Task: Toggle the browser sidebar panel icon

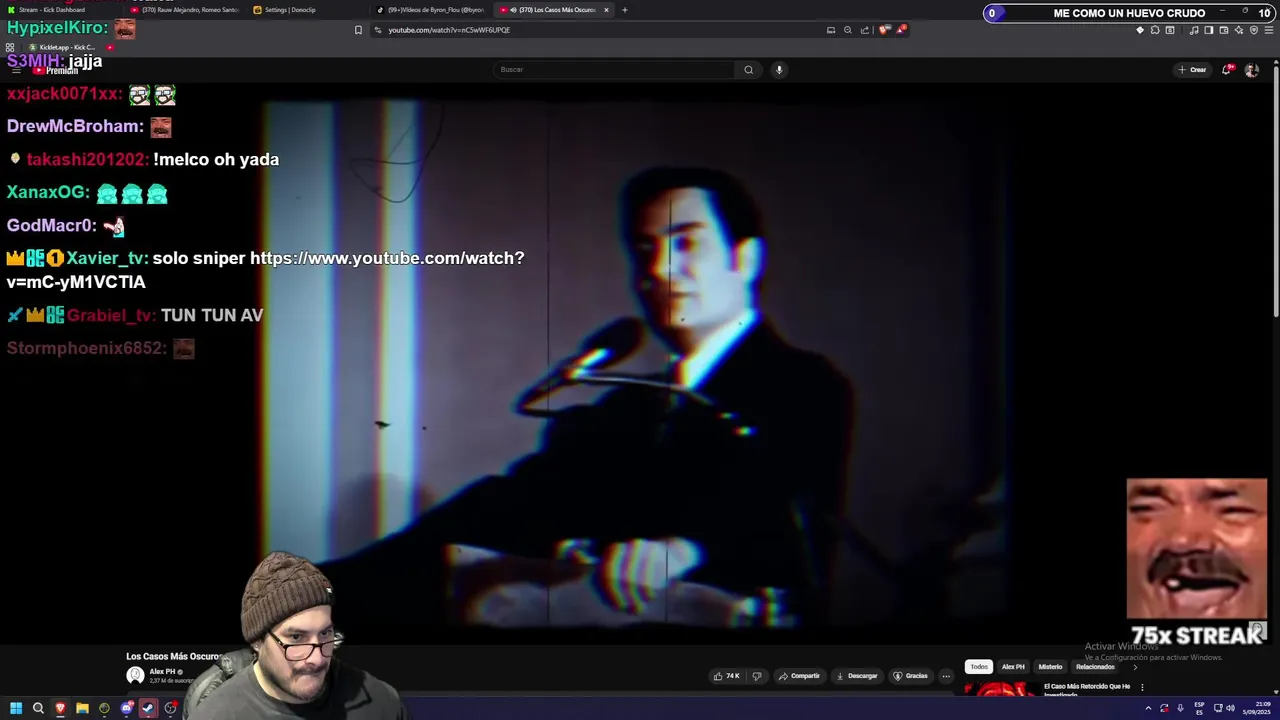Action: [1208, 30]
